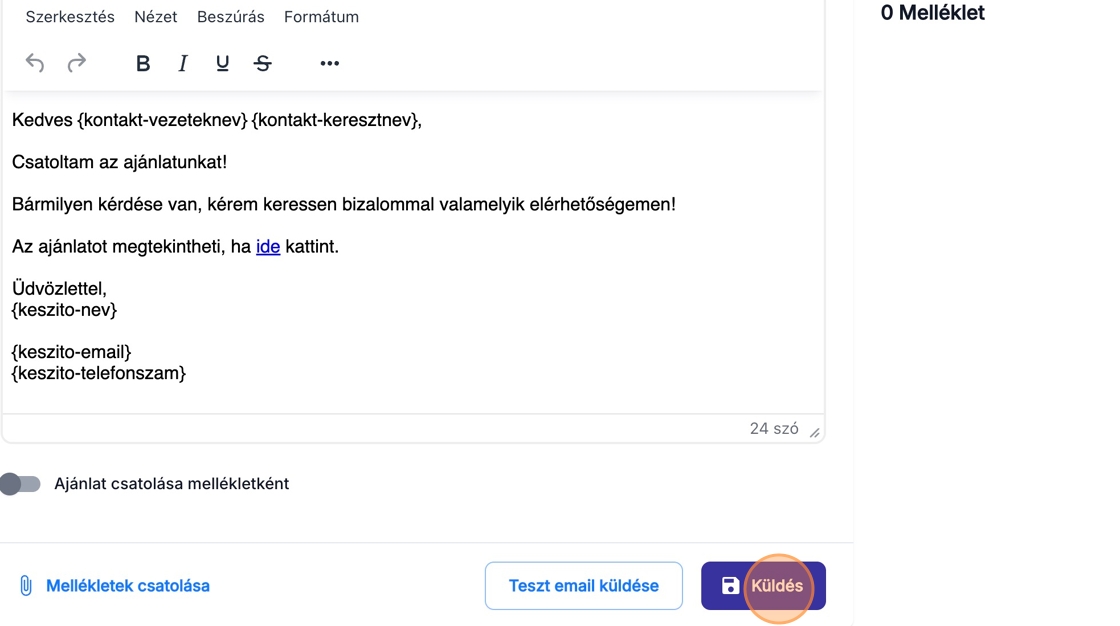Toggle Italic formatting

182,64
